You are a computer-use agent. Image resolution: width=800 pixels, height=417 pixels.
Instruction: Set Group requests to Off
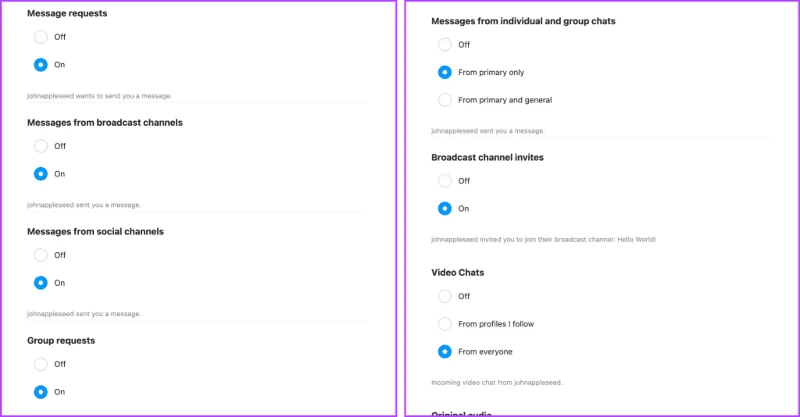click(x=41, y=364)
